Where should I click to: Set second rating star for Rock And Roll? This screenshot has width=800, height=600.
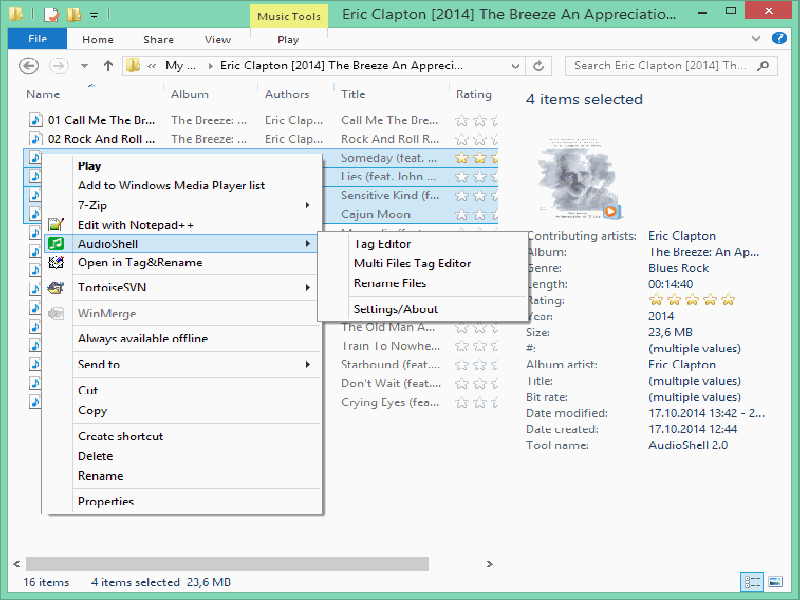480,139
